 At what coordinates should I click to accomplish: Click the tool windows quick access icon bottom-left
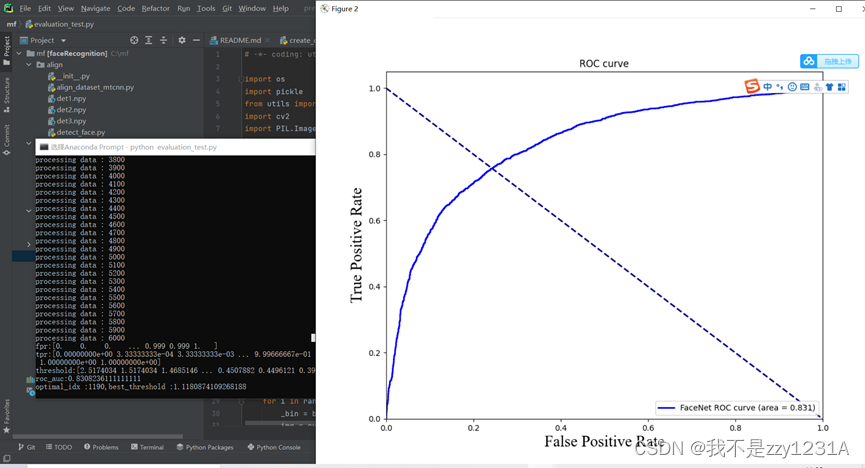coord(7,459)
